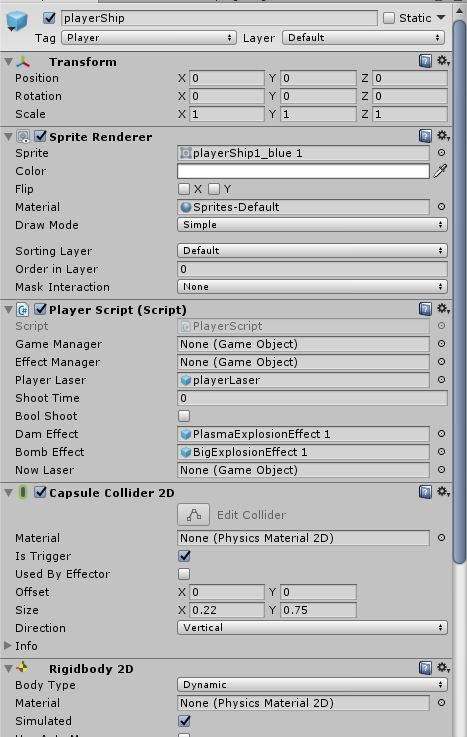Open Draw Mode dropdown set to Simple
467x737 pixels.
tap(312, 225)
